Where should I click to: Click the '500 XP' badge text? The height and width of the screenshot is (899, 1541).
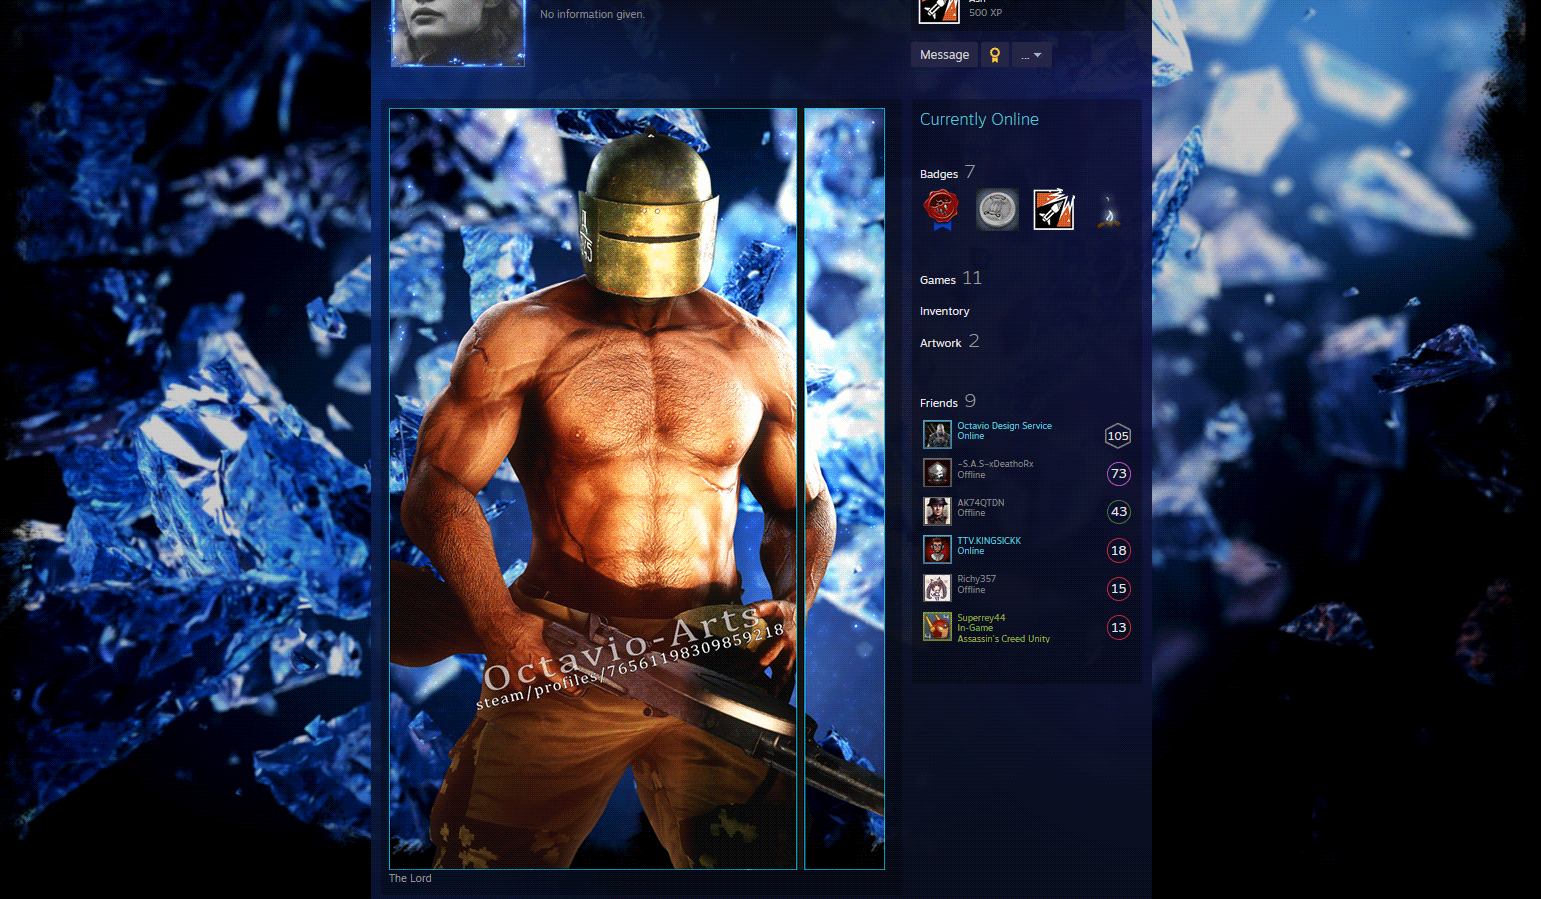pyautogui.click(x=985, y=12)
